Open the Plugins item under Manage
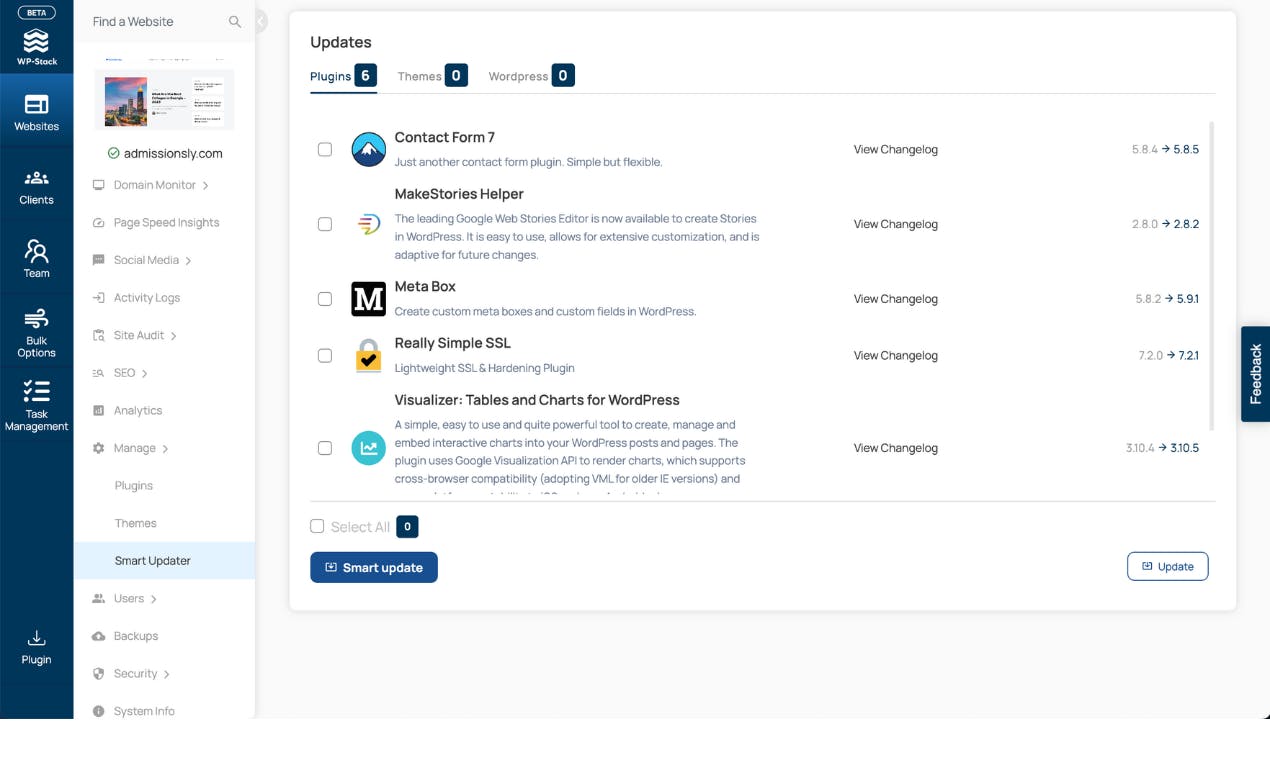This screenshot has height=760, width=1270. [134, 486]
